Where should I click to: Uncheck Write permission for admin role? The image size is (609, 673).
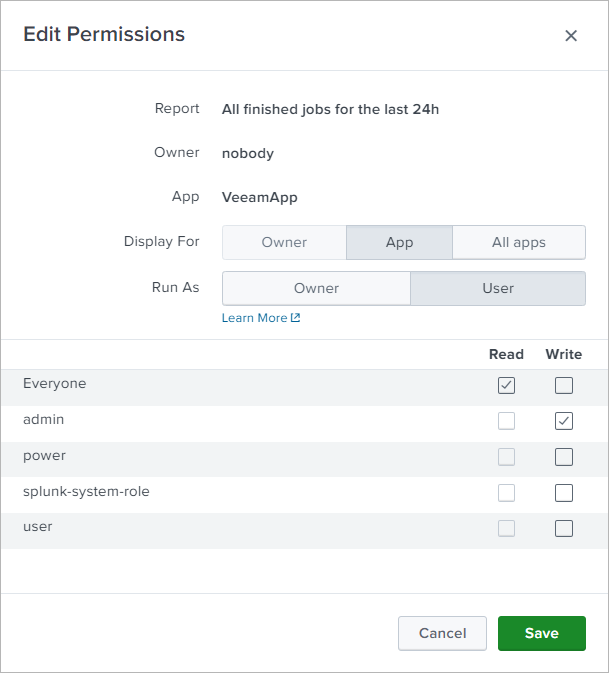click(564, 421)
